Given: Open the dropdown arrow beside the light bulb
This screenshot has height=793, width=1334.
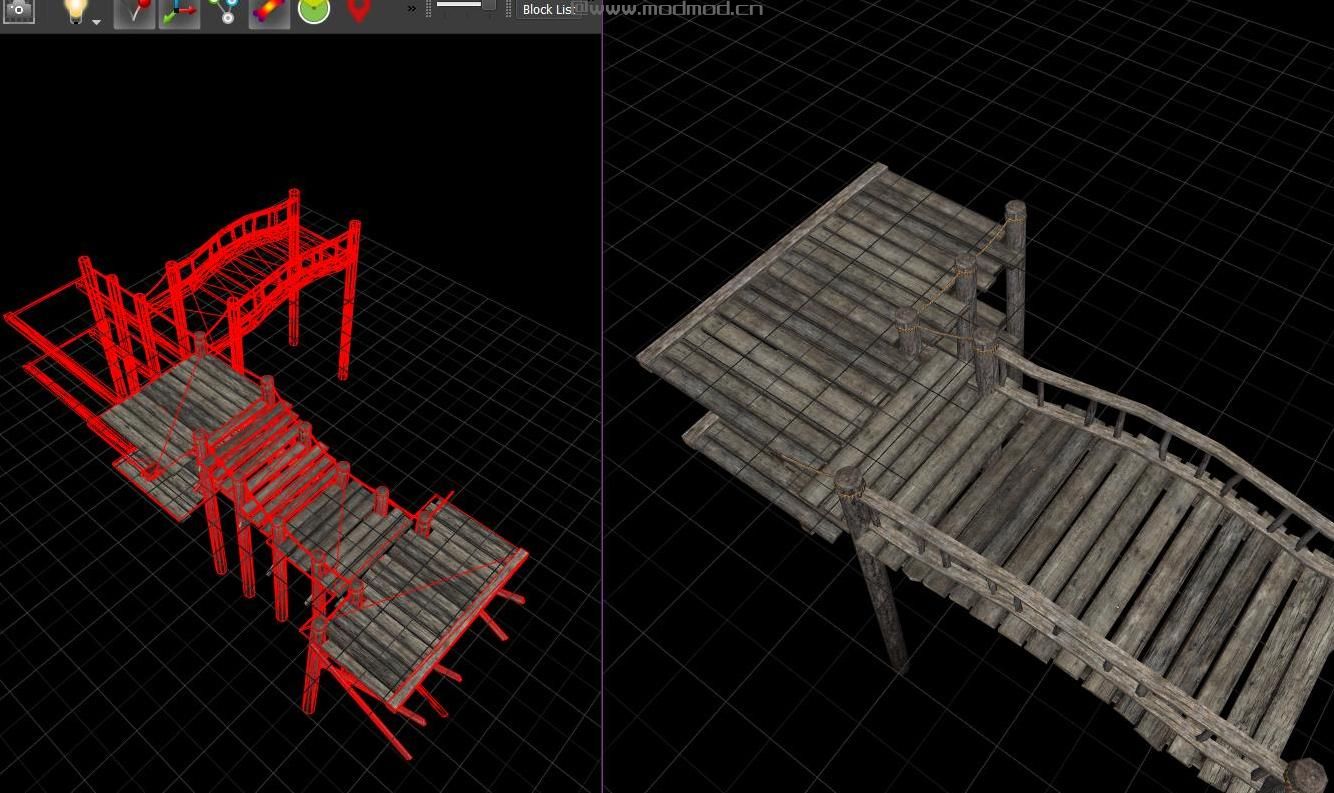Looking at the screenshot, I should tap(97, 21).
